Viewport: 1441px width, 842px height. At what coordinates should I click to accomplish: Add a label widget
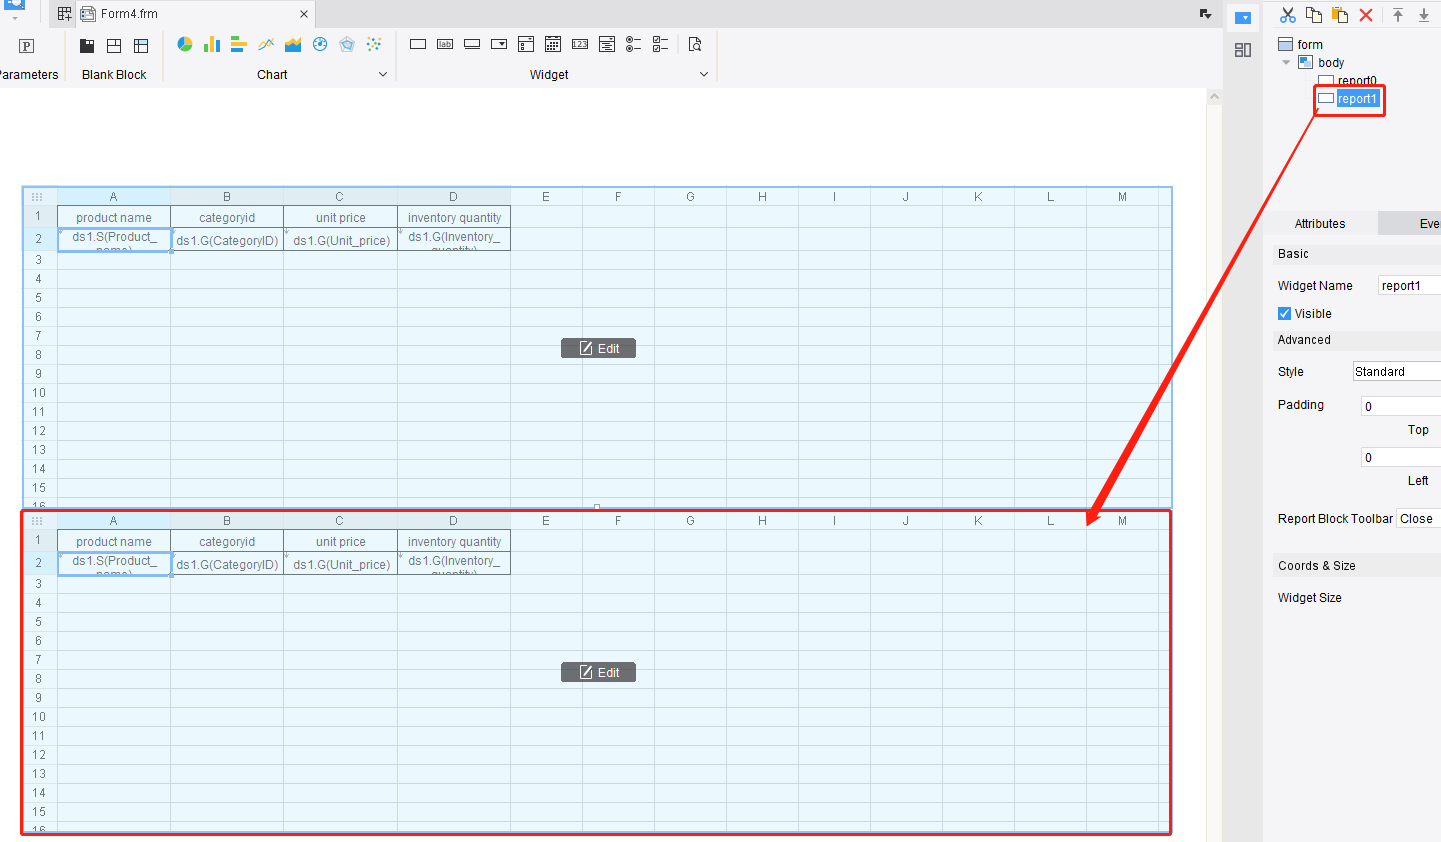tap(445, 44)
